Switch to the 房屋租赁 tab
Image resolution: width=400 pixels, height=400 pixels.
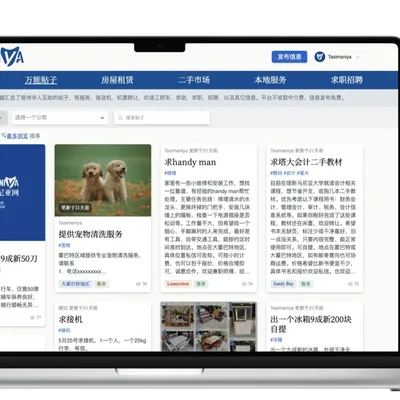coord(117,80)
